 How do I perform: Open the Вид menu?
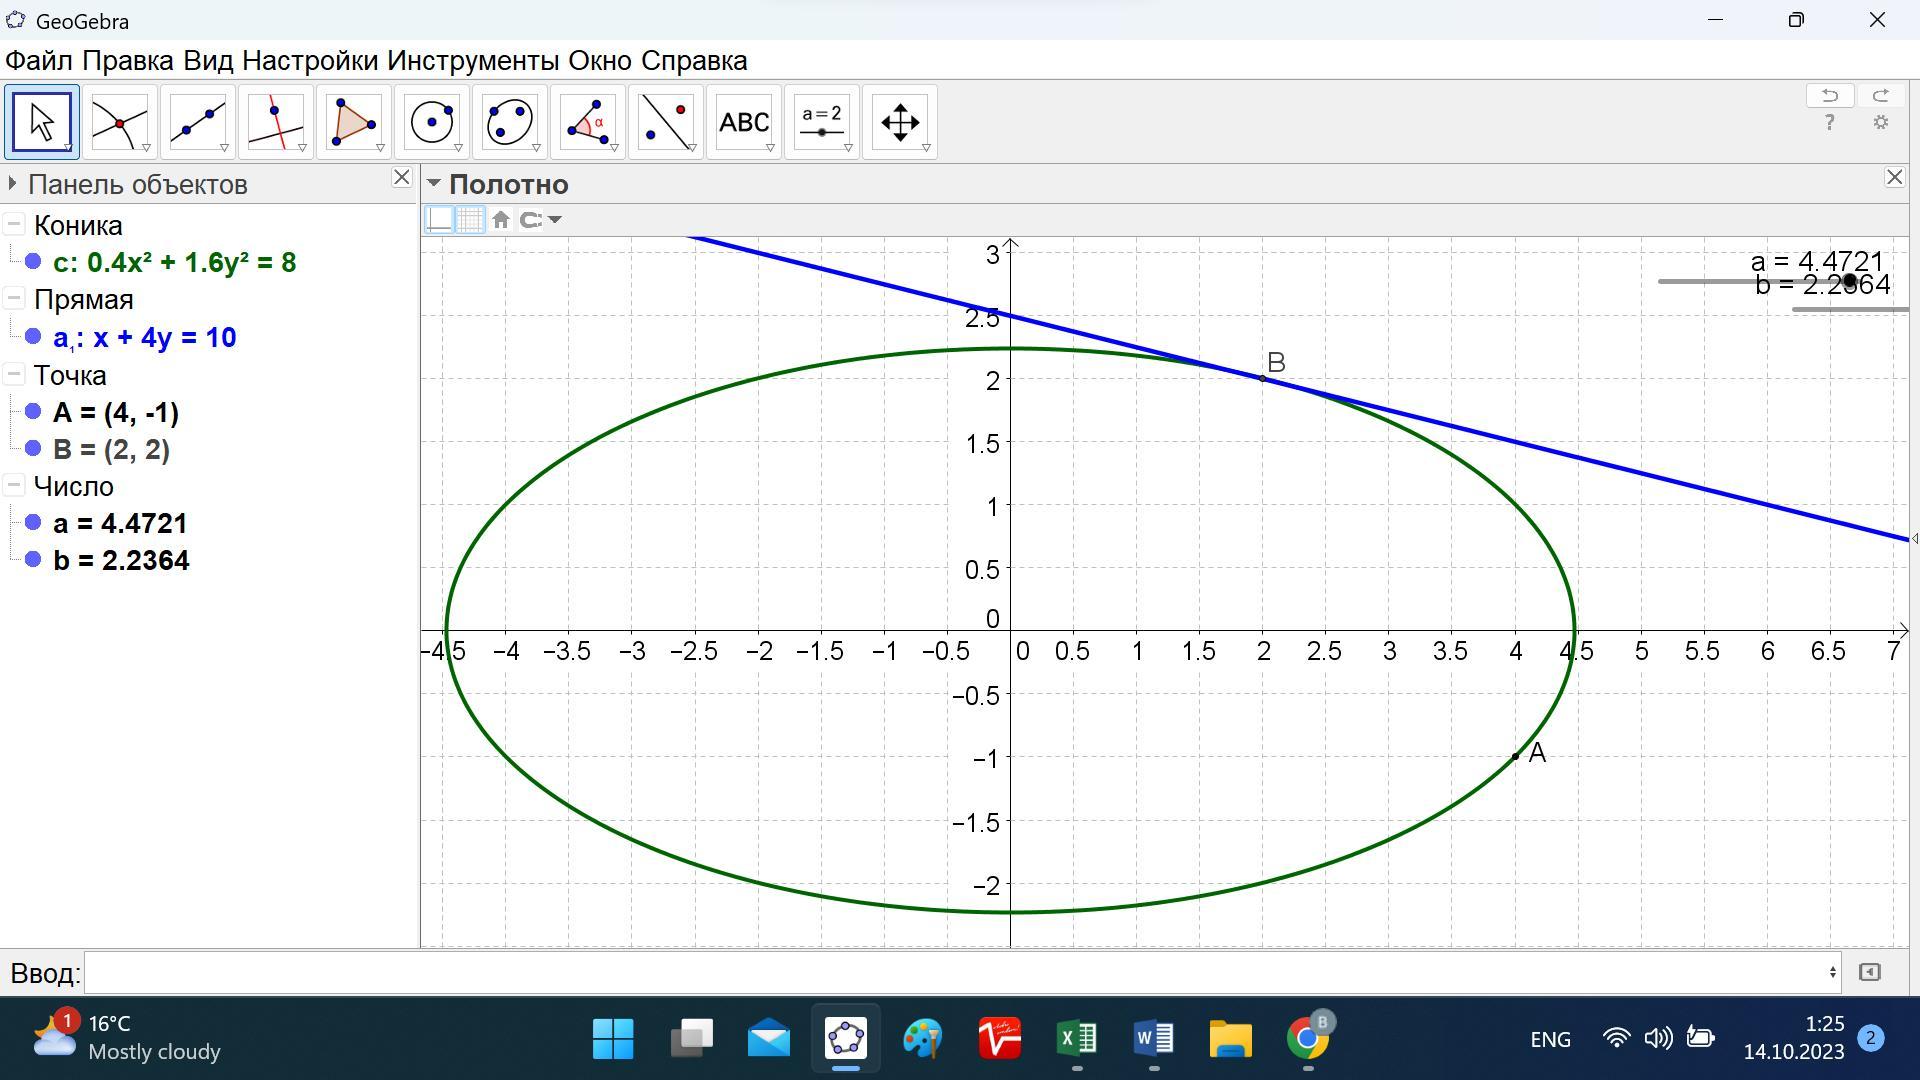[208, 60]
